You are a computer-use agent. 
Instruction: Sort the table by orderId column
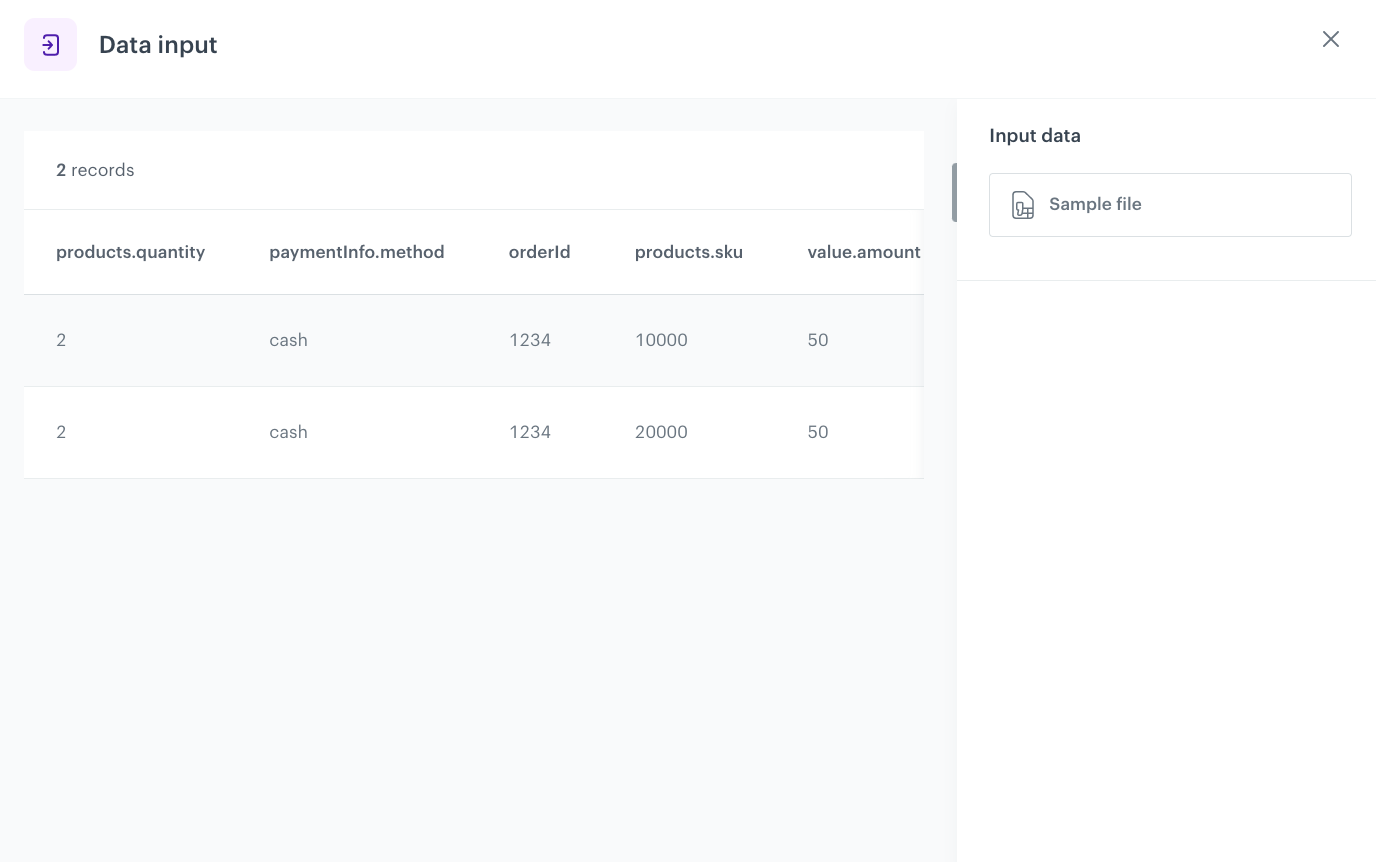(539, 252)
